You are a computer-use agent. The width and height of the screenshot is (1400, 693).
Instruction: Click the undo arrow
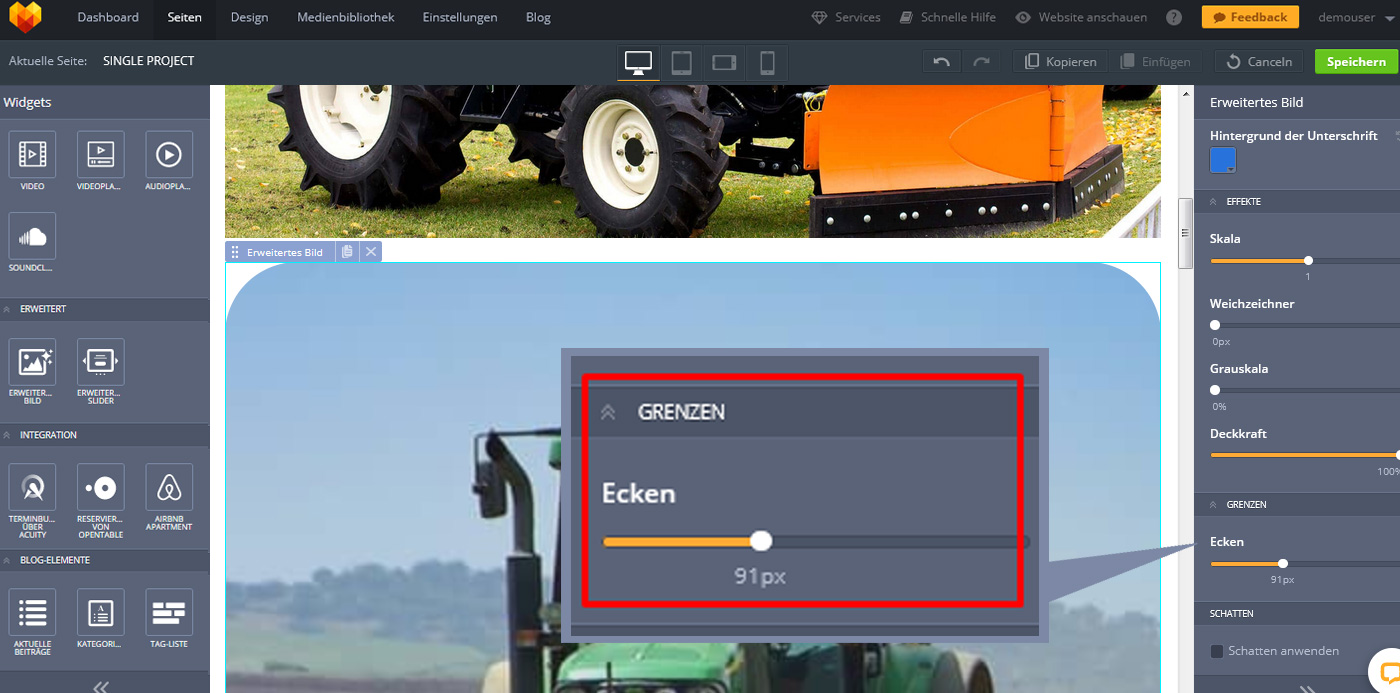[941, 62]
